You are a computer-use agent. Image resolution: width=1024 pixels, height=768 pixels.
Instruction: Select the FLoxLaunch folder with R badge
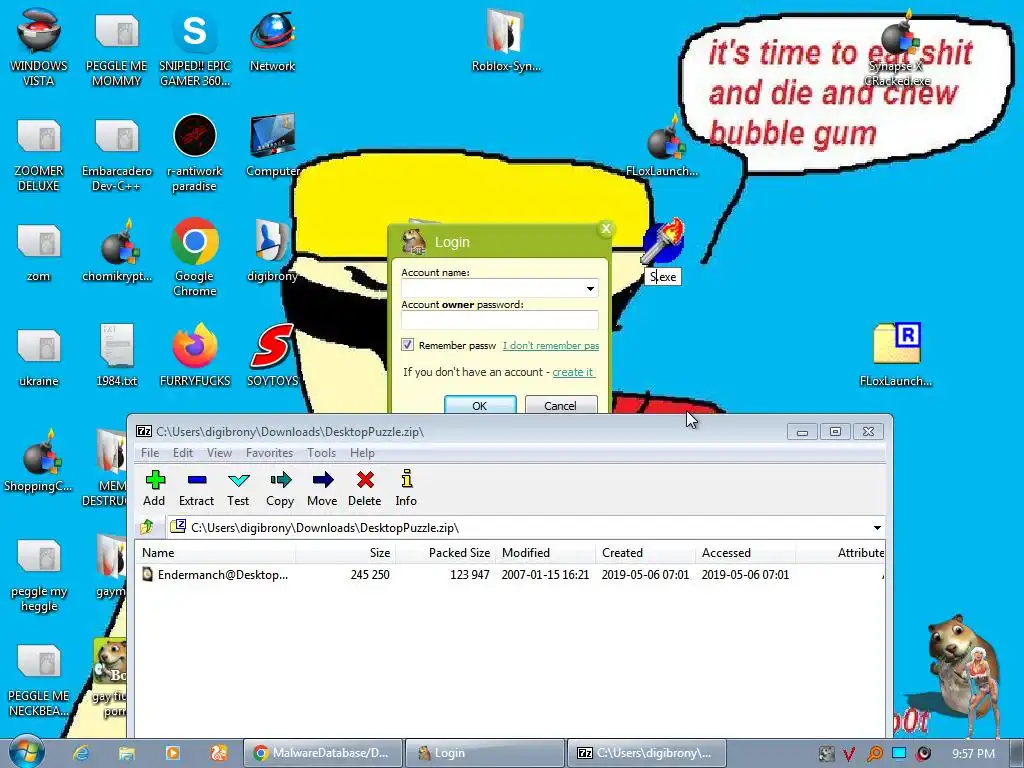[896, 355]
